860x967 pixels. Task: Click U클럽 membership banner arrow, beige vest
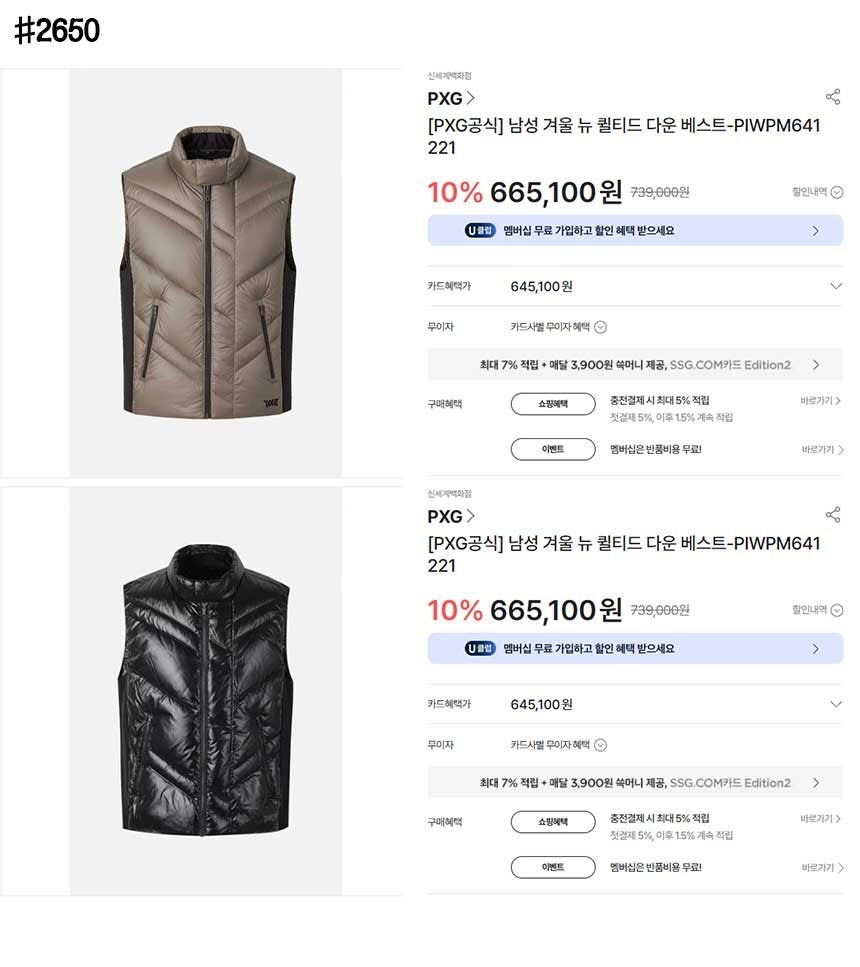click(815, 231)
